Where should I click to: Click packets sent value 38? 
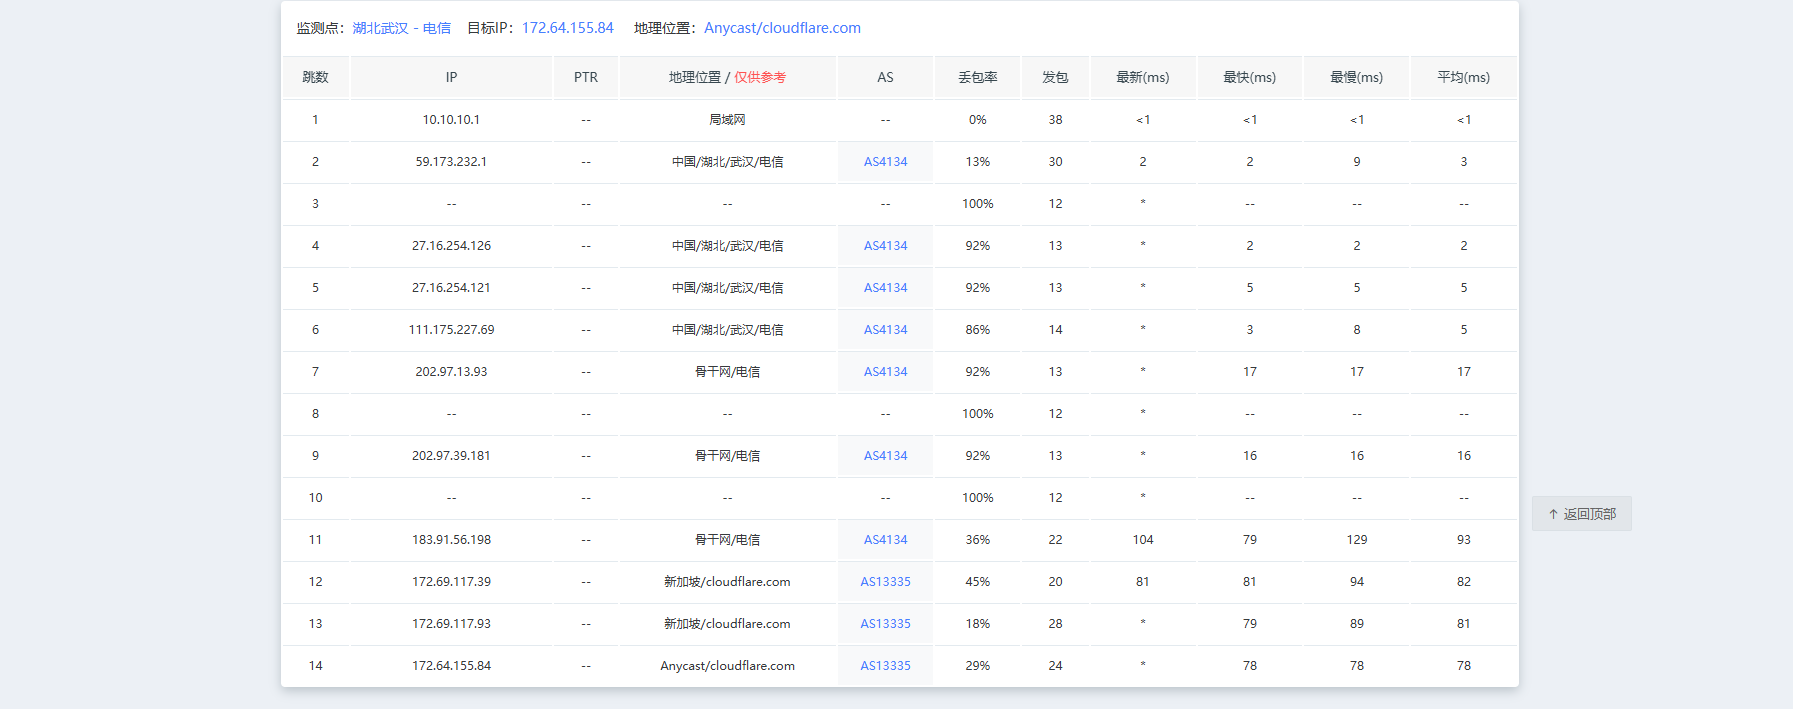pyautogui.click(x=1055, y=120)
